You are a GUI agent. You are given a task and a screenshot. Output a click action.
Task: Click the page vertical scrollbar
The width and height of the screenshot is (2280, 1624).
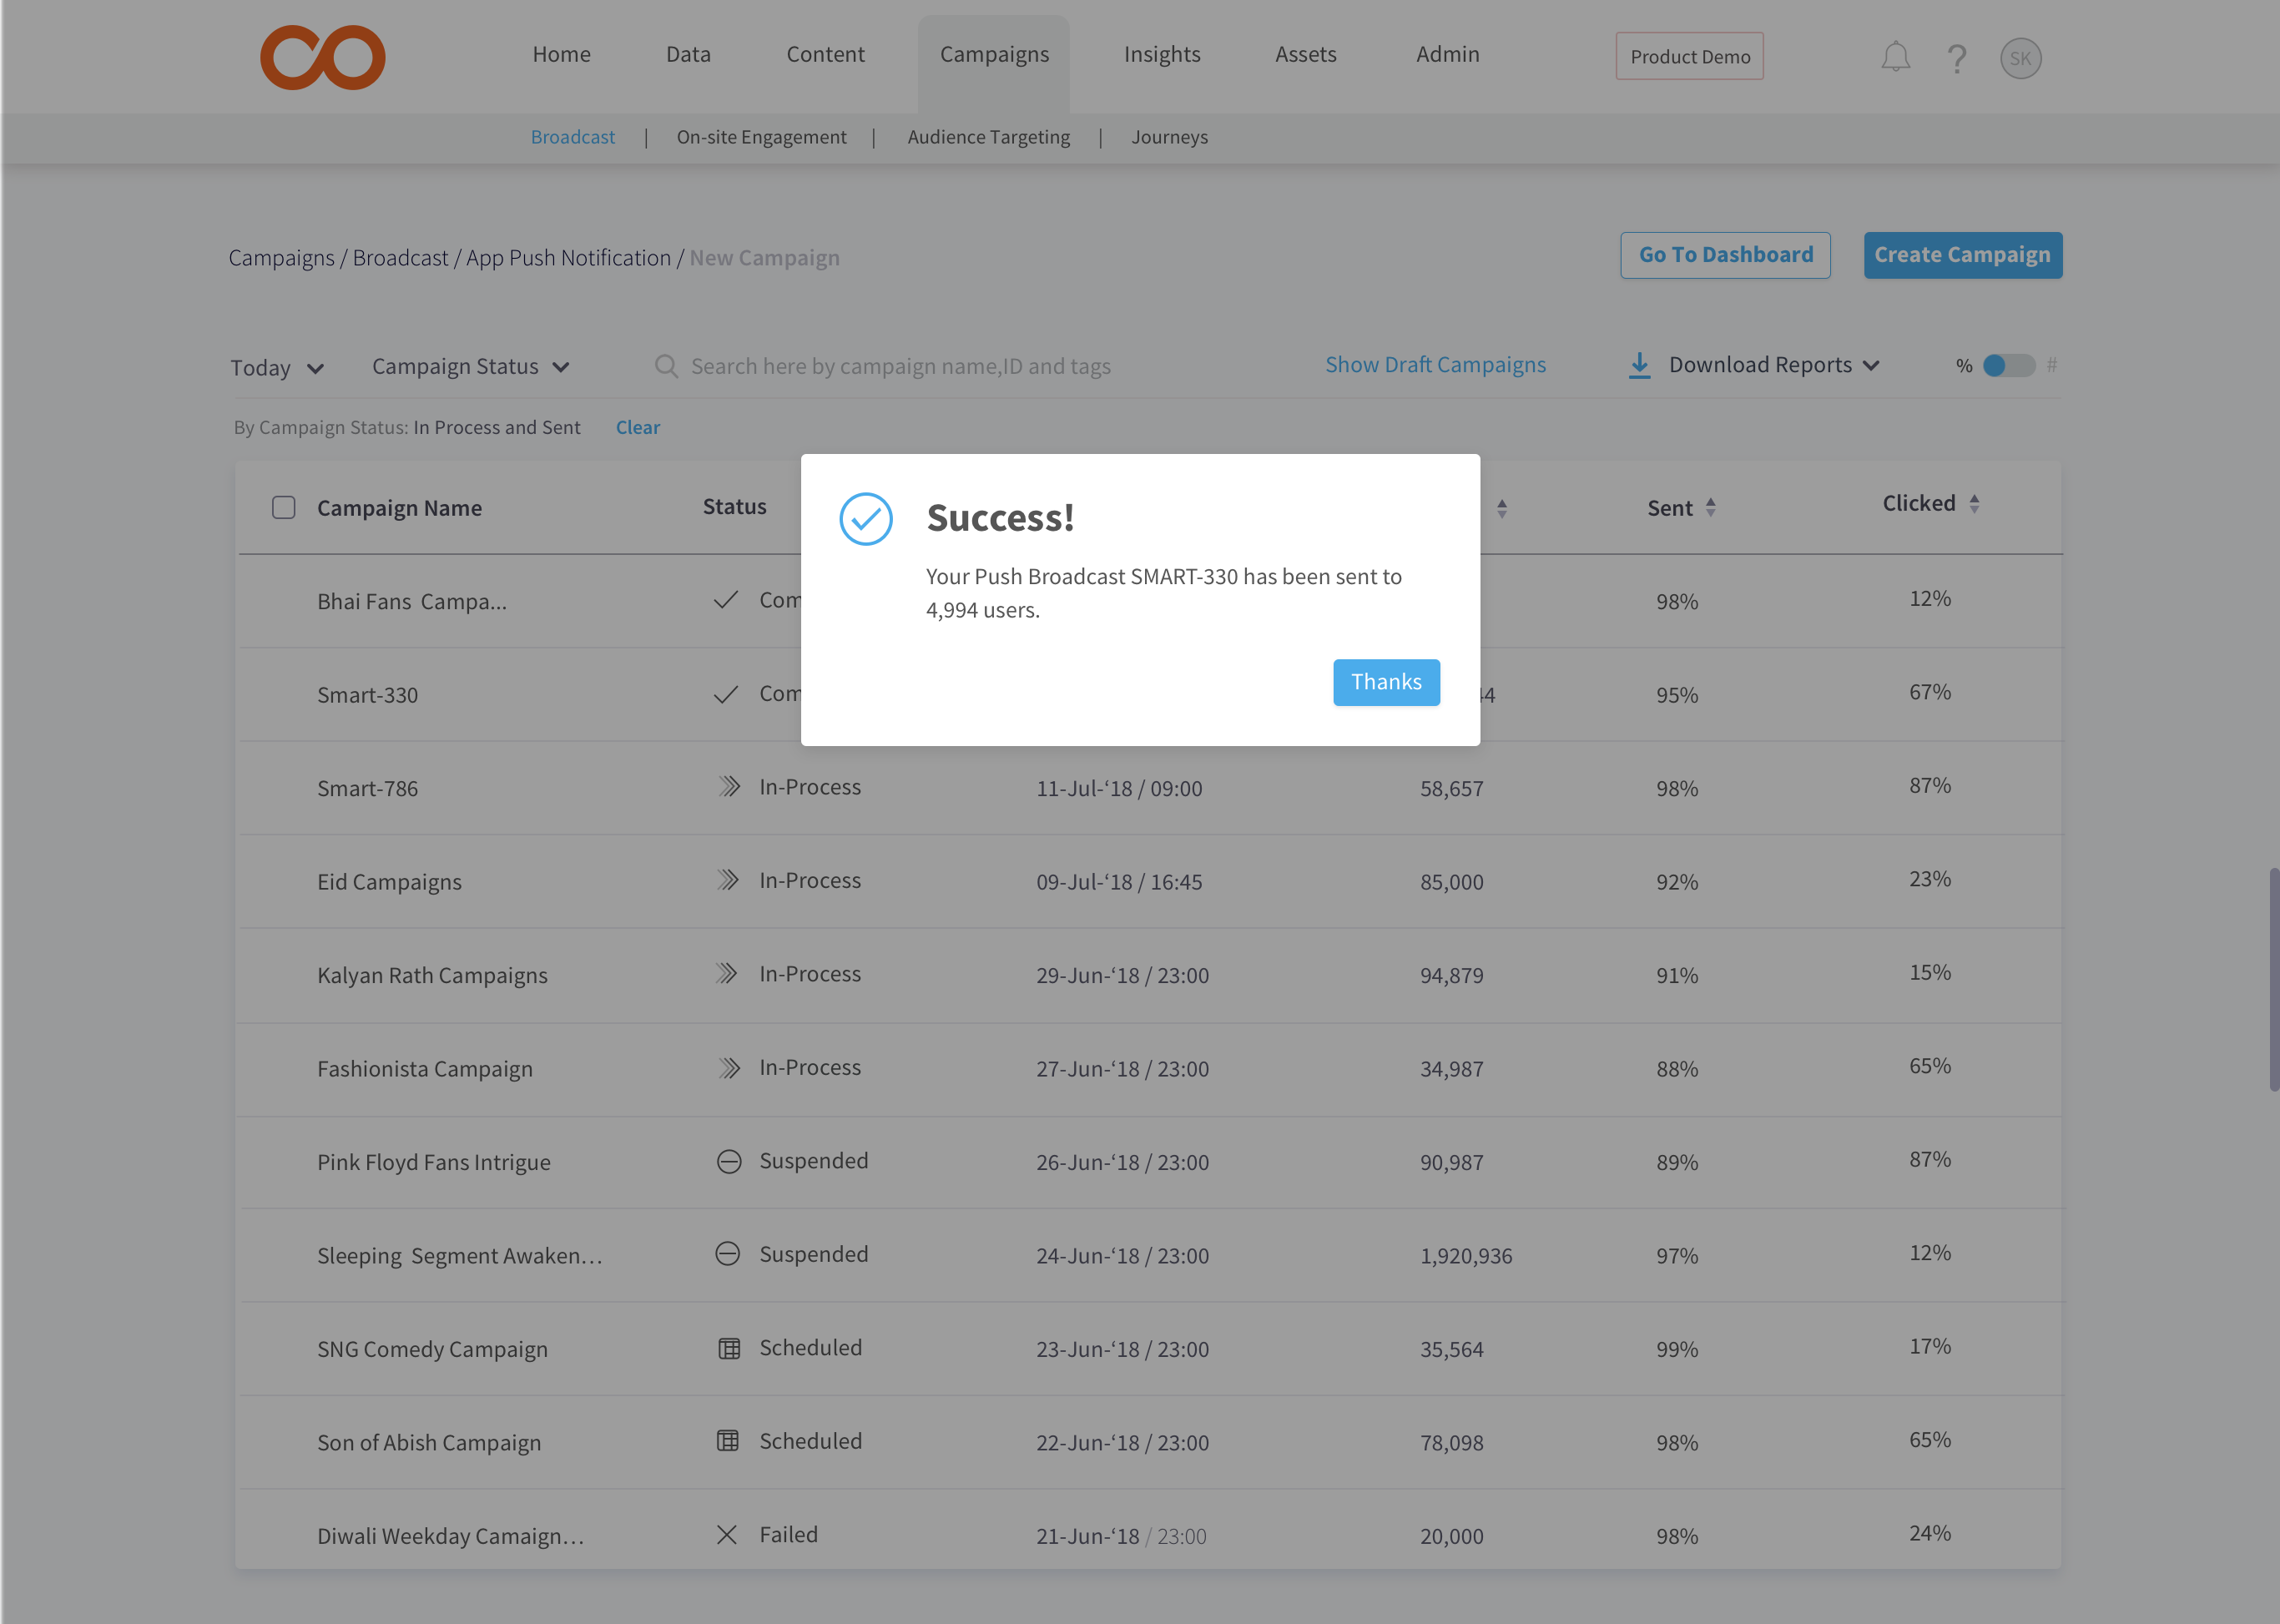2273,978
